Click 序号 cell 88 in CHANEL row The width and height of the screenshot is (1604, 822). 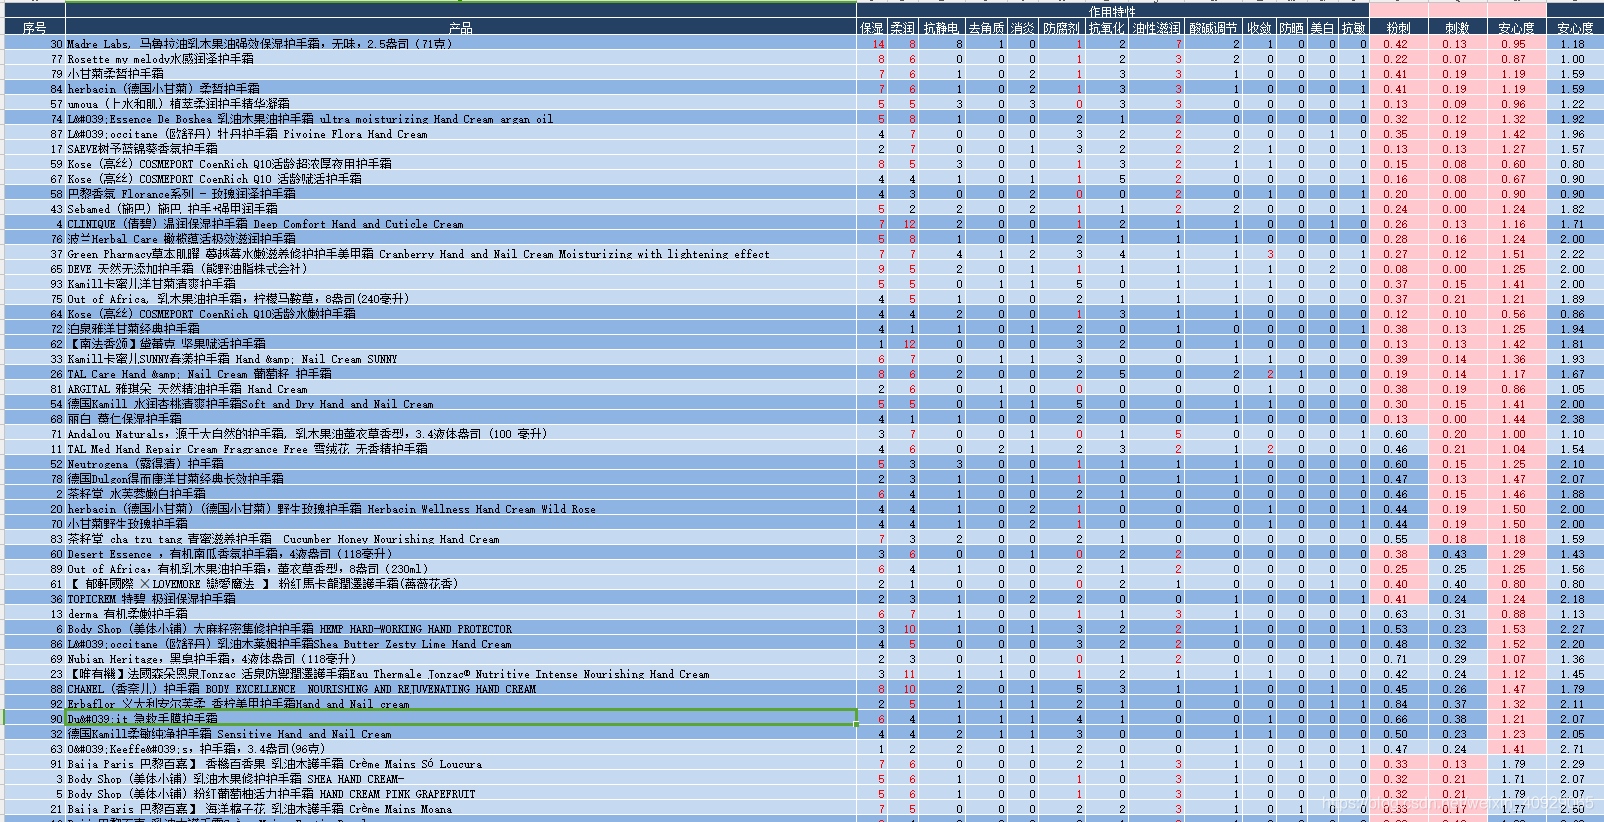[34, 689]
